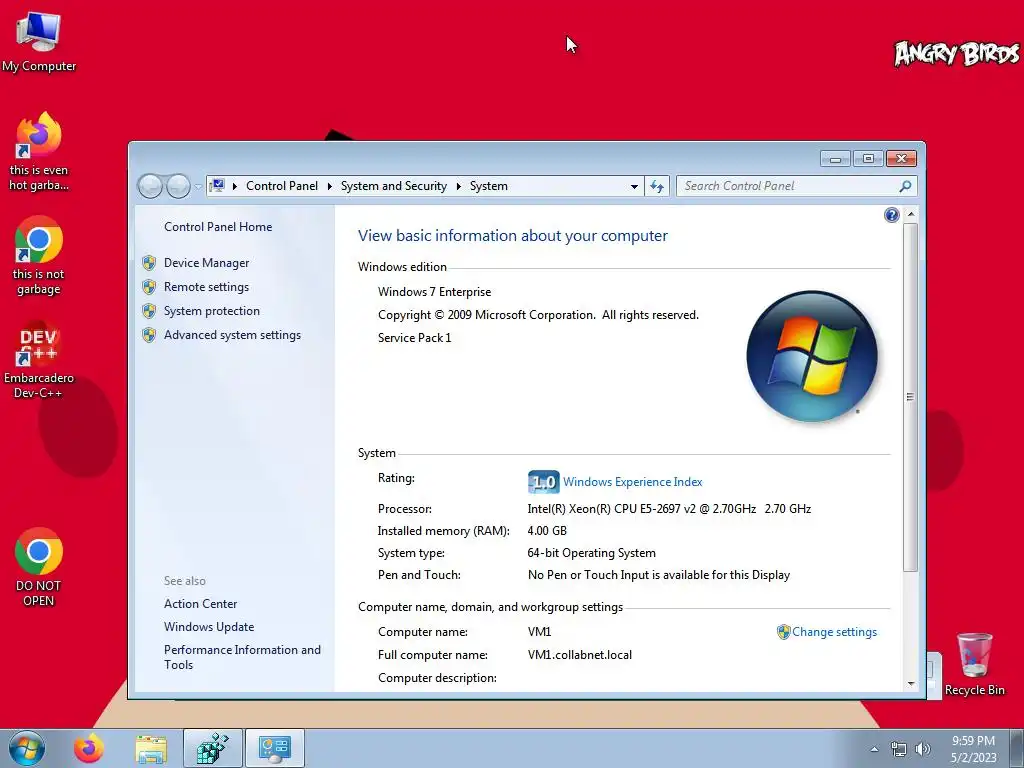Expand the chevron after Control Panel breadcrumb
The width and height of the screenshot is (1024, 768).
329,186
